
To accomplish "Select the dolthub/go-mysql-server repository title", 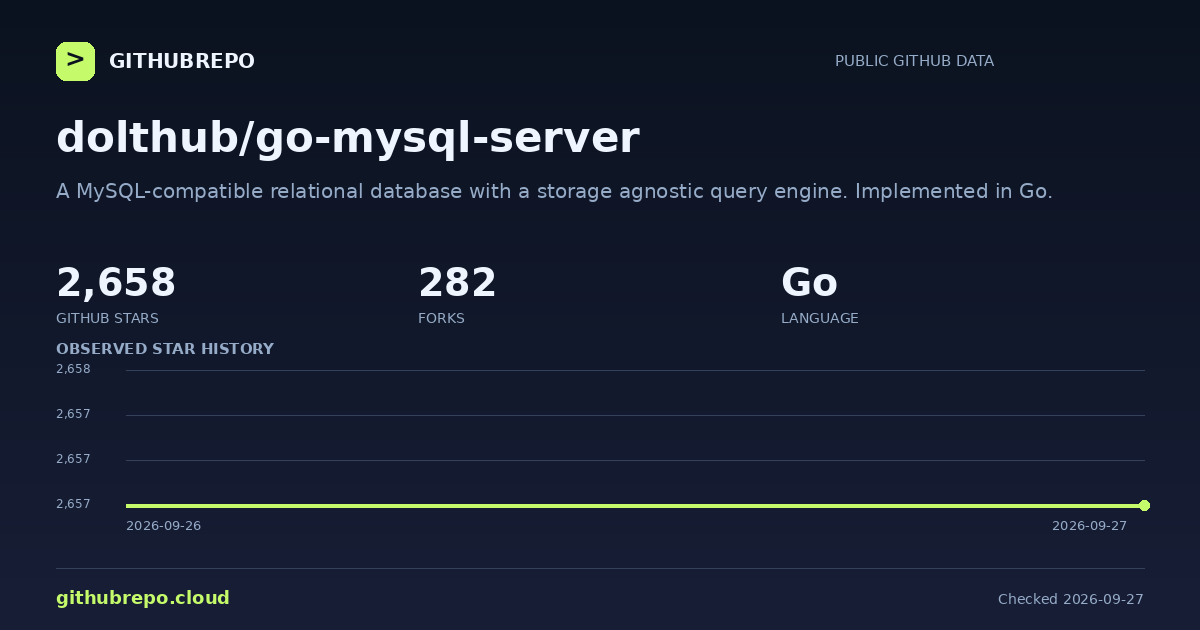I will point(347,138).
